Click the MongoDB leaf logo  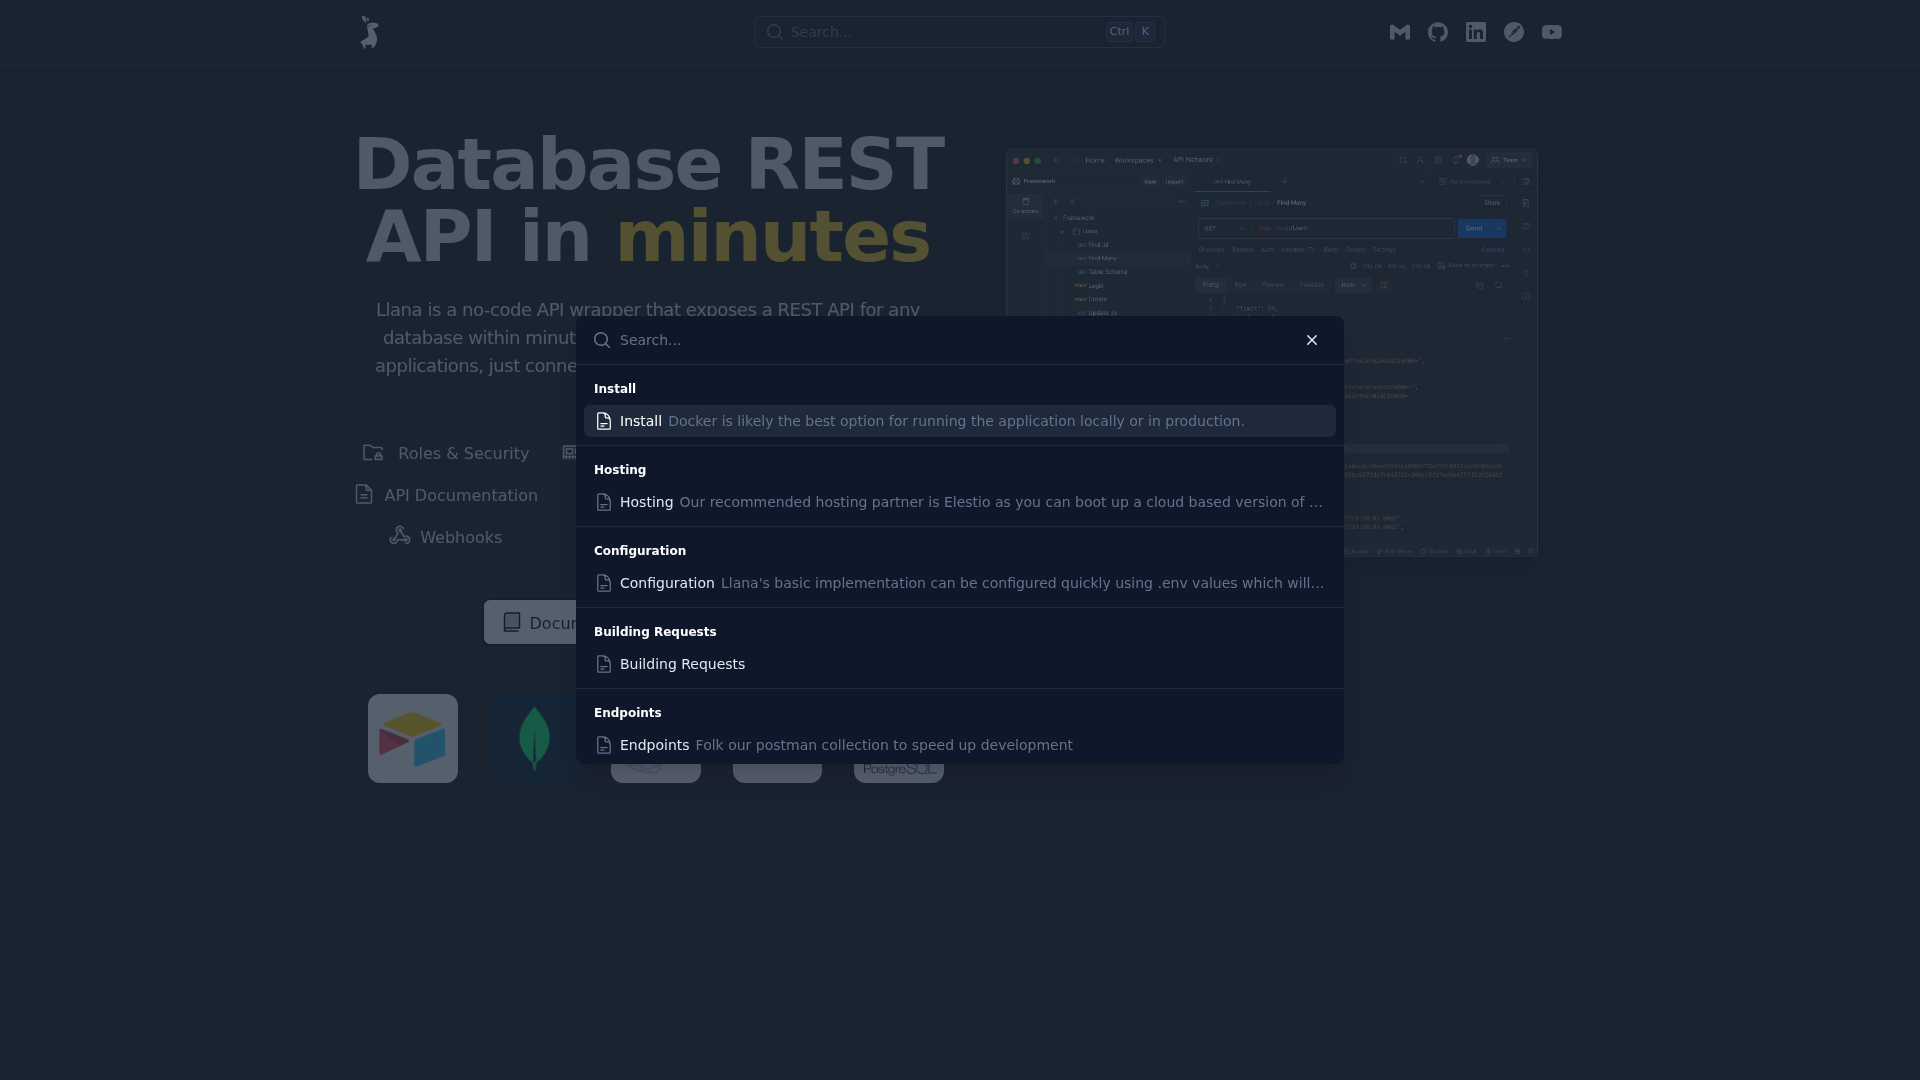(534, 738)
